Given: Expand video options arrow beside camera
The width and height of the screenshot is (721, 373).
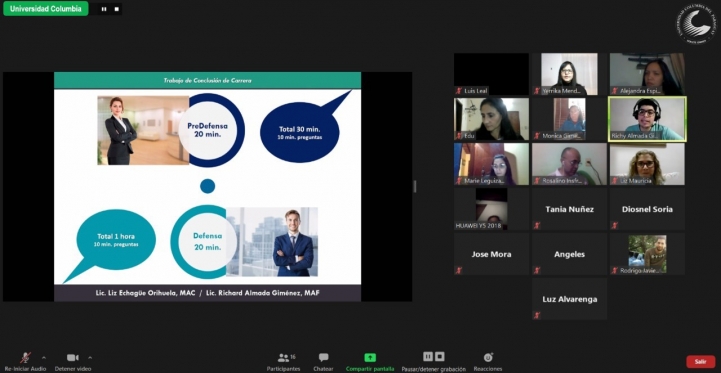Looking at the screenshot, I should (90, 357).
